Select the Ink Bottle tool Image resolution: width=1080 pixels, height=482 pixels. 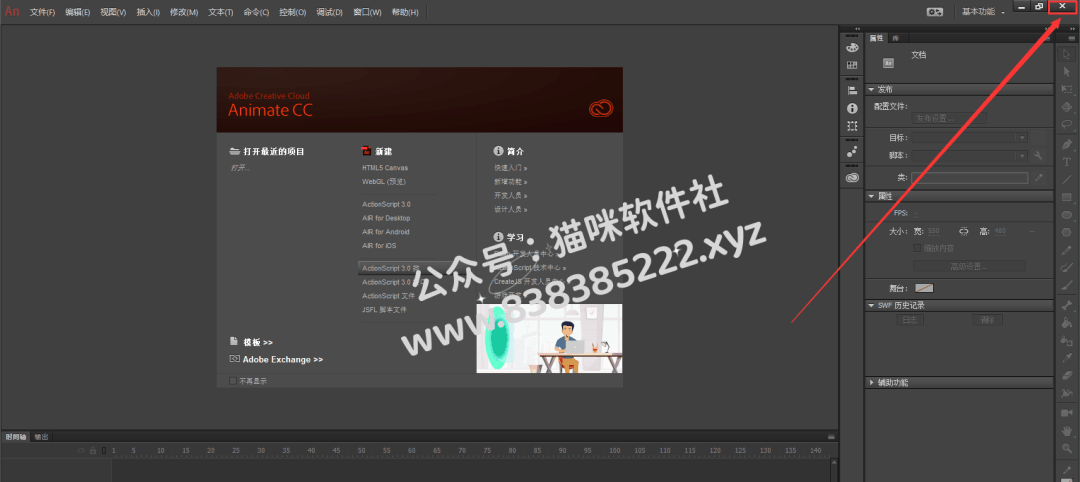point(1067,339)
